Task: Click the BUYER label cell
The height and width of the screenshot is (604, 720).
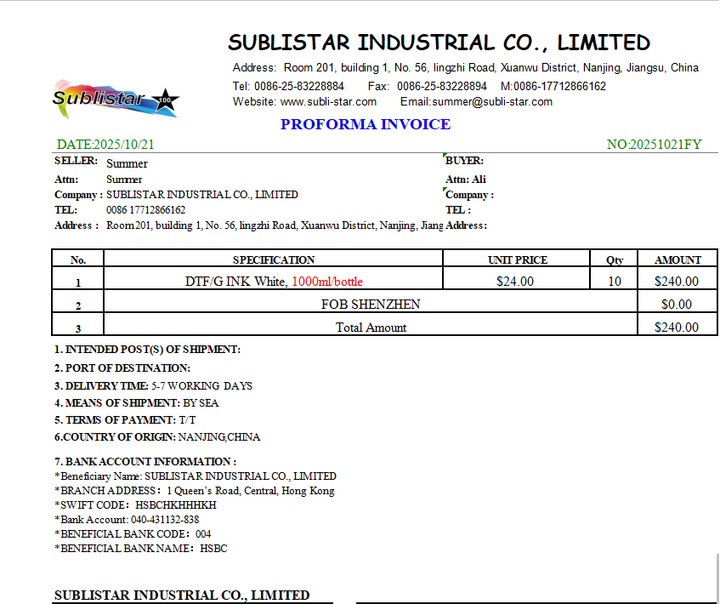Action: pos(465,161)
